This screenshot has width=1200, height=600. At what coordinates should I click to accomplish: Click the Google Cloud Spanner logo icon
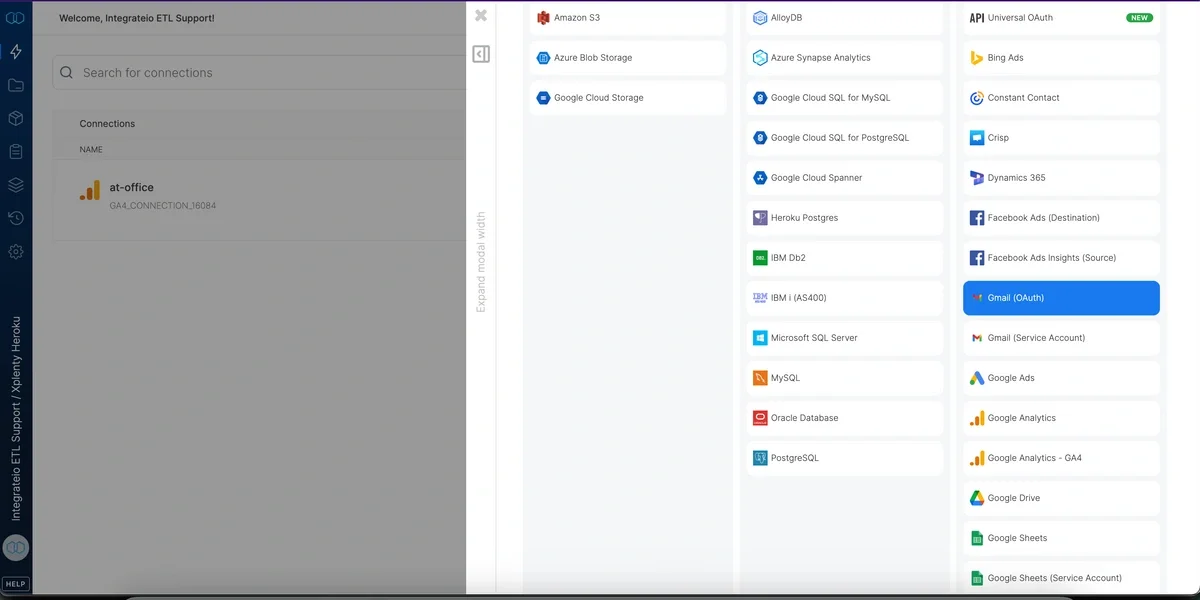point(761,178)
